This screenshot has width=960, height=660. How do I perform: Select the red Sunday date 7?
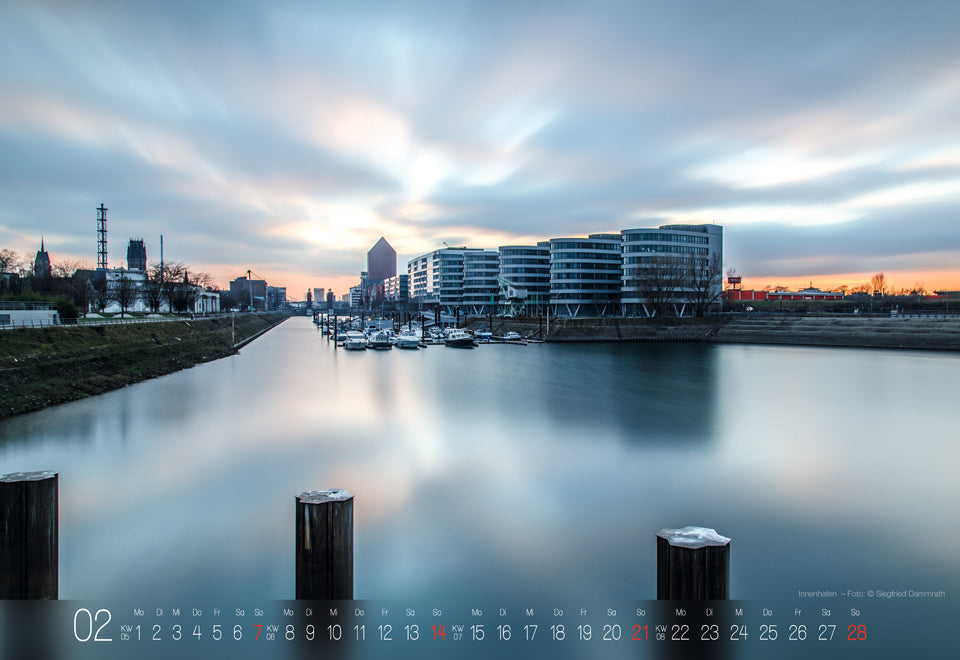[258, 632]
